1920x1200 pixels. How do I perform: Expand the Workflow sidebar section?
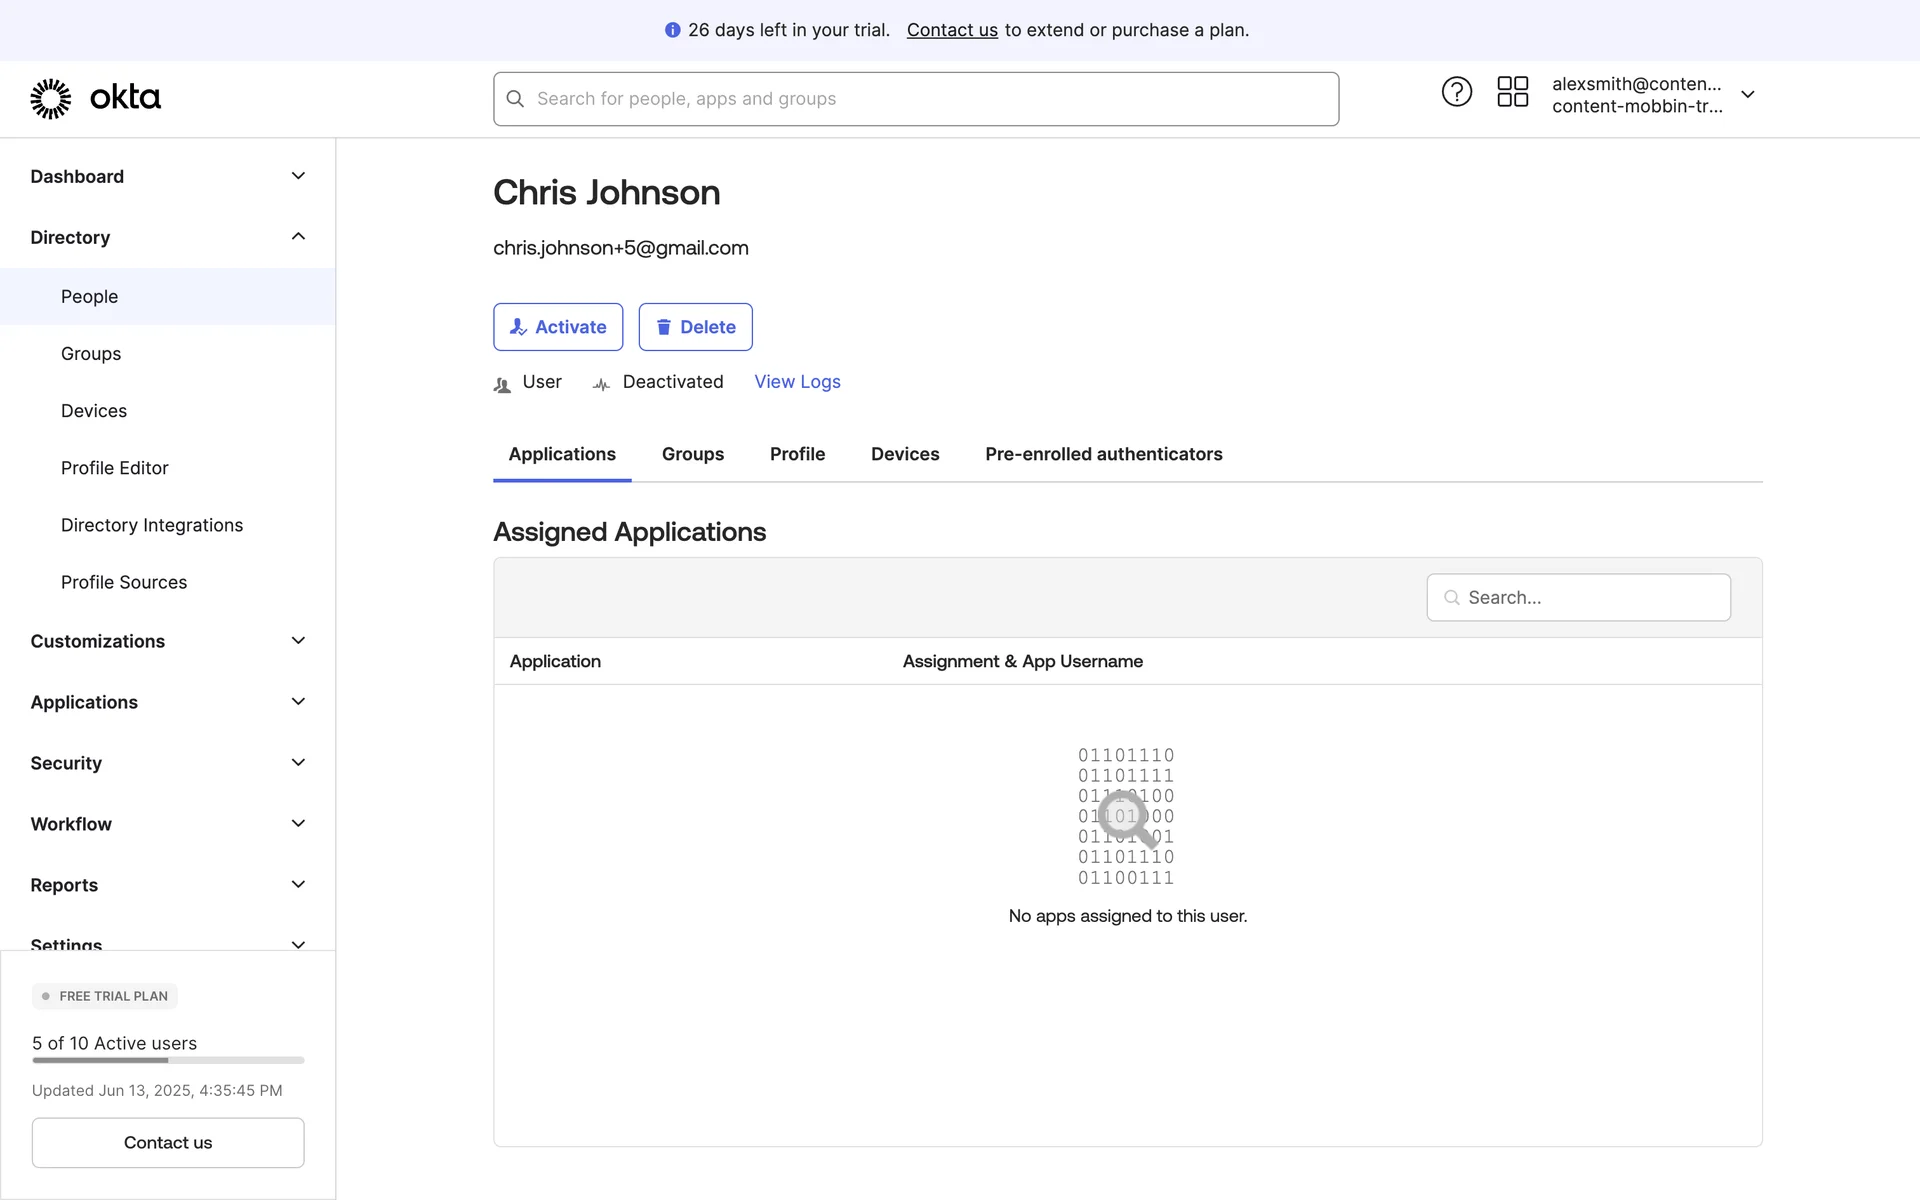click(298, 824)
